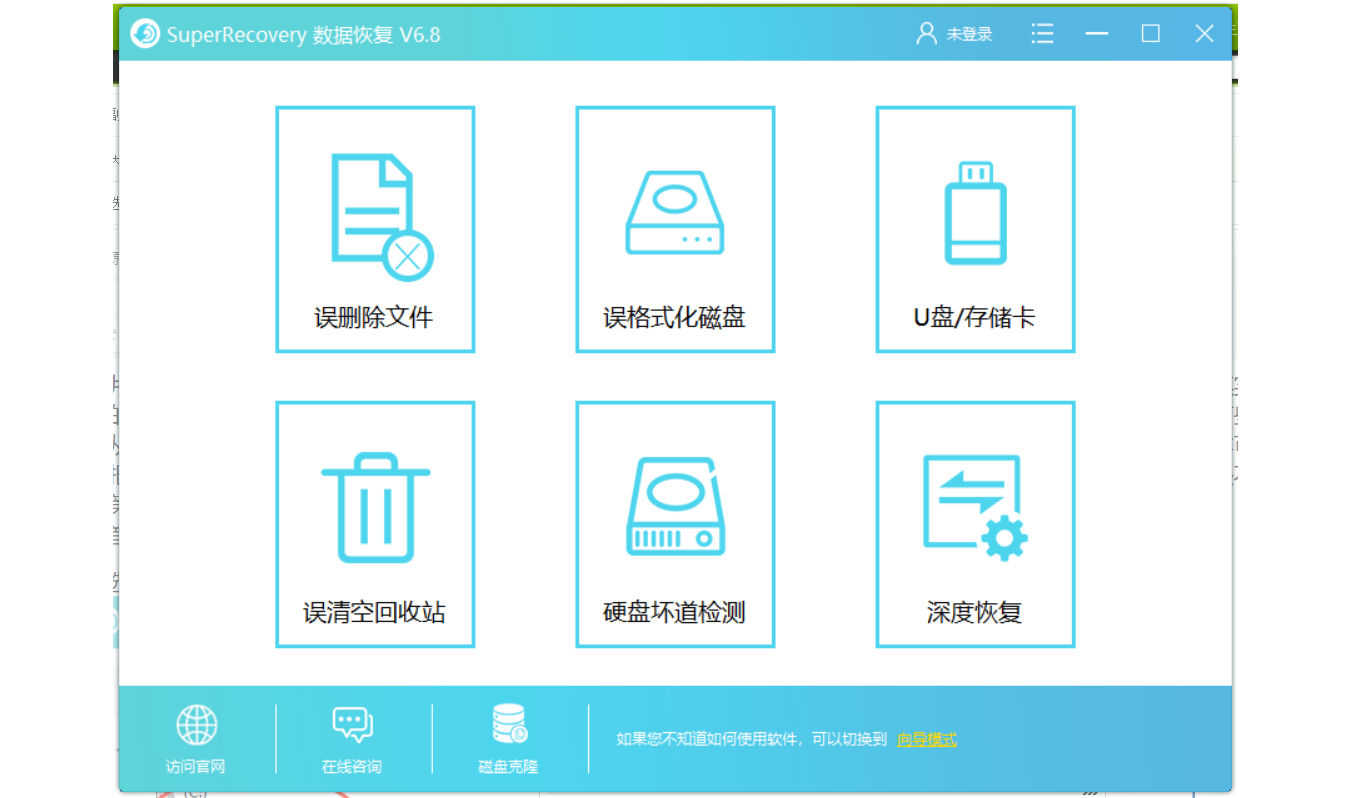Open the list menu icon in title bar
The width and height of the screenshot is (1350, 798).
coord(1043,34)
